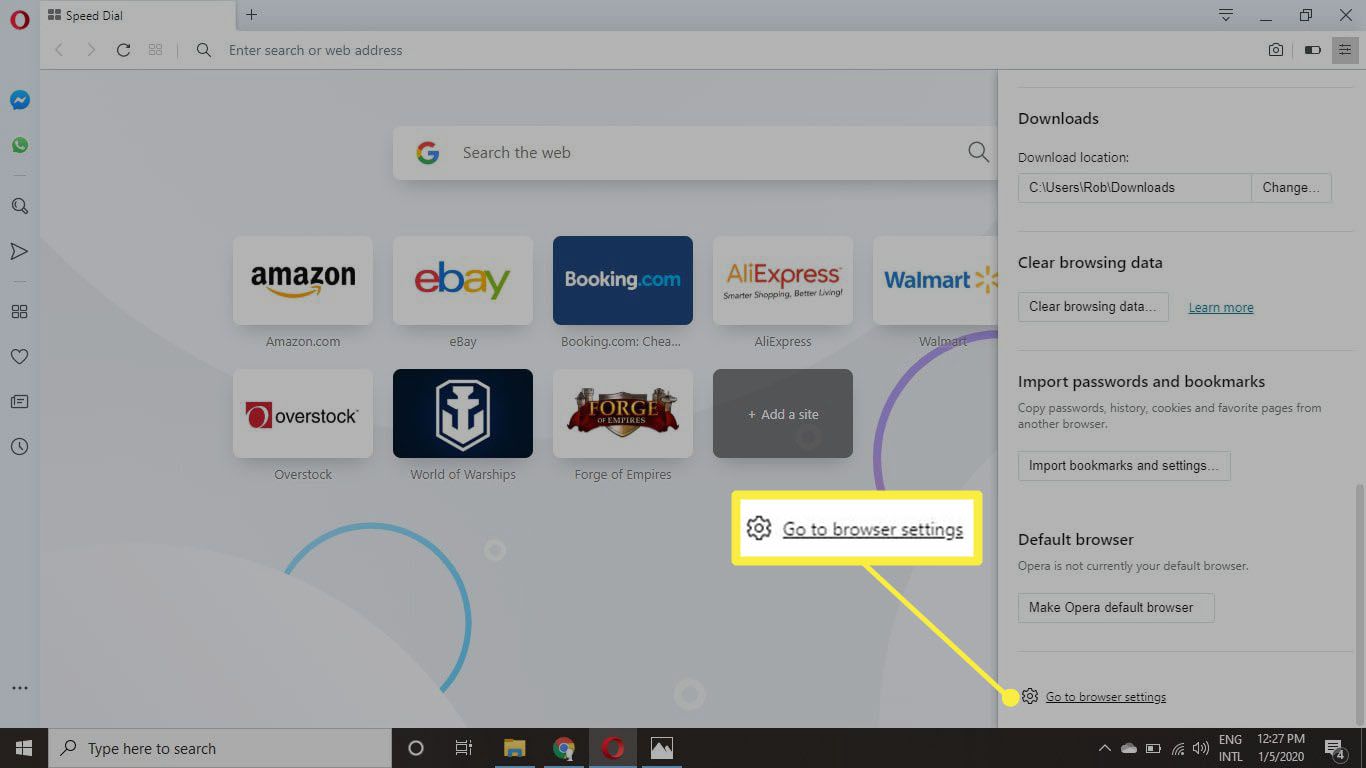Image resolution: width=1366 pixels, height=768 pixels.
Task: Open the Booking.com speed dial tile
Action: 623,280
